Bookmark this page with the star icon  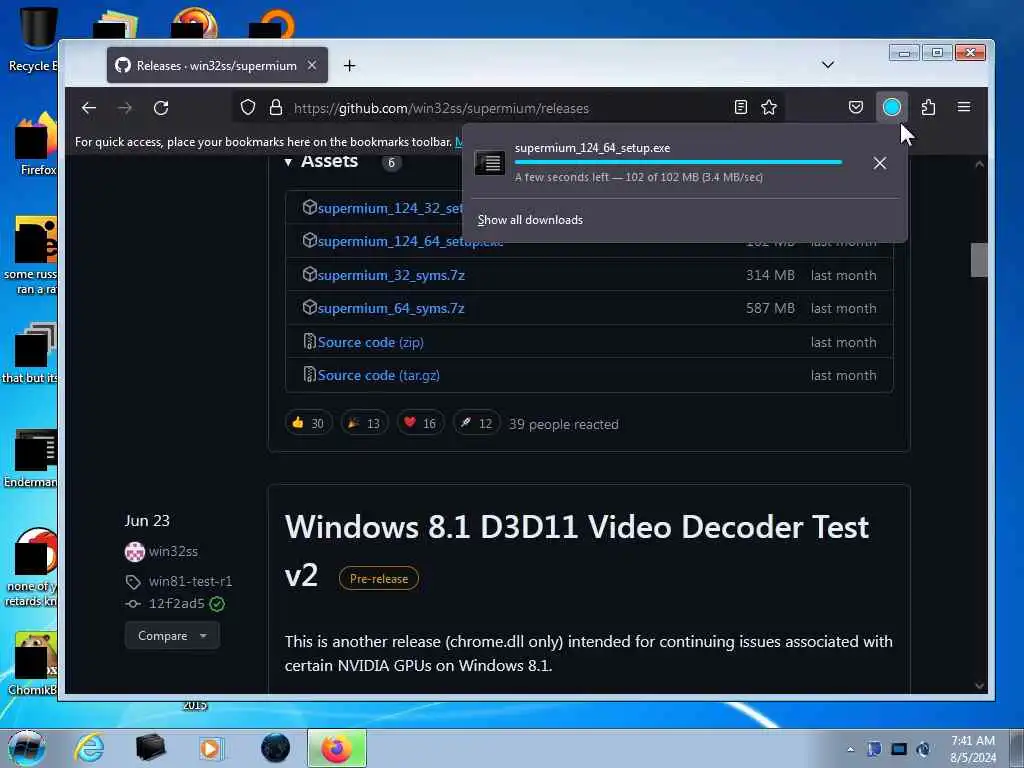[x=769, y=107]
